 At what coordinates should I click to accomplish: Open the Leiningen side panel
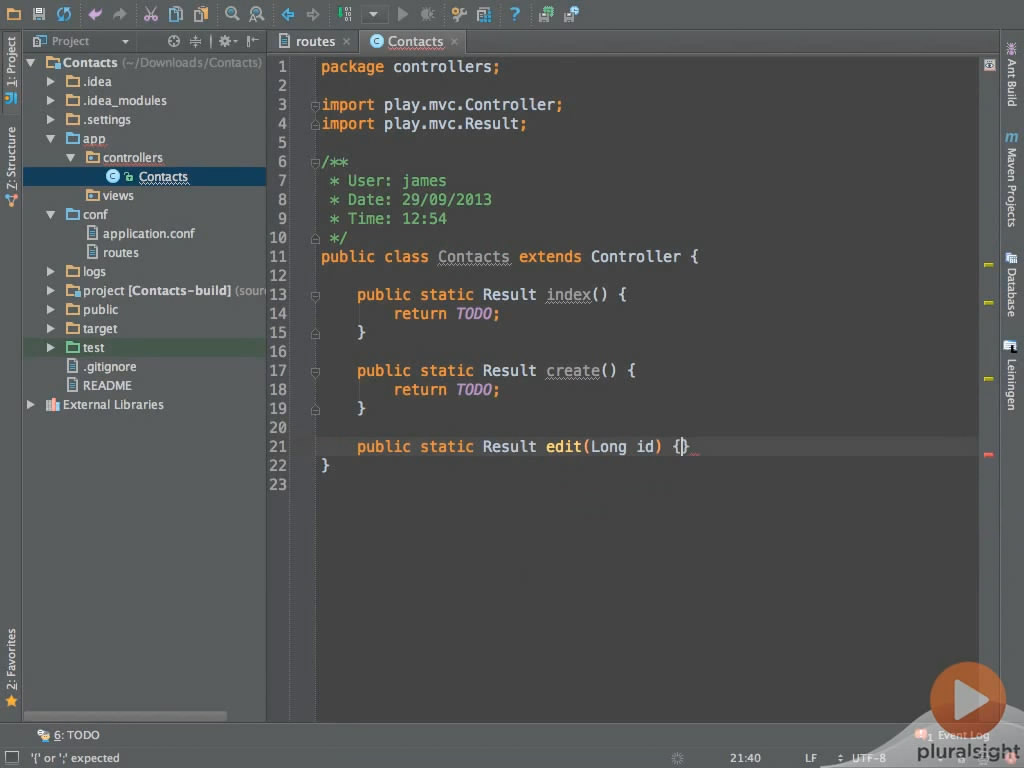(x=1011, y=376)
